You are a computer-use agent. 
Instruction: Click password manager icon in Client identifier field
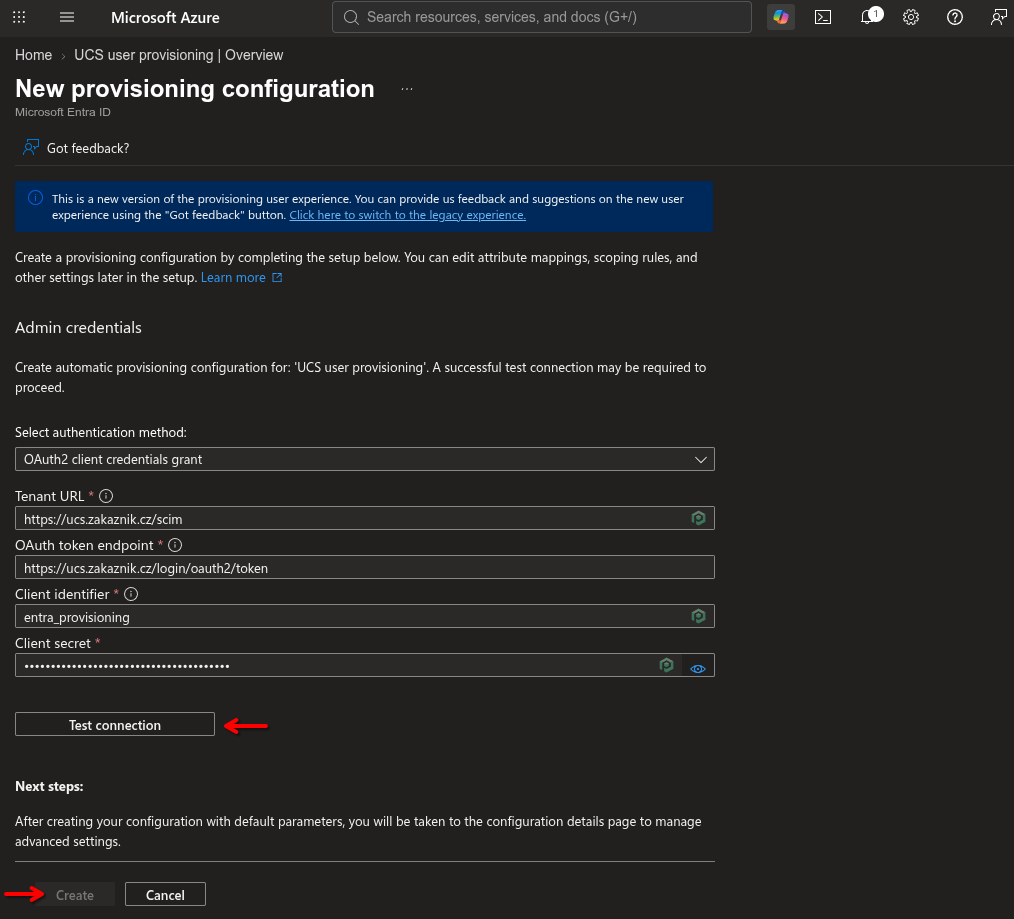(x=698, y=616)
